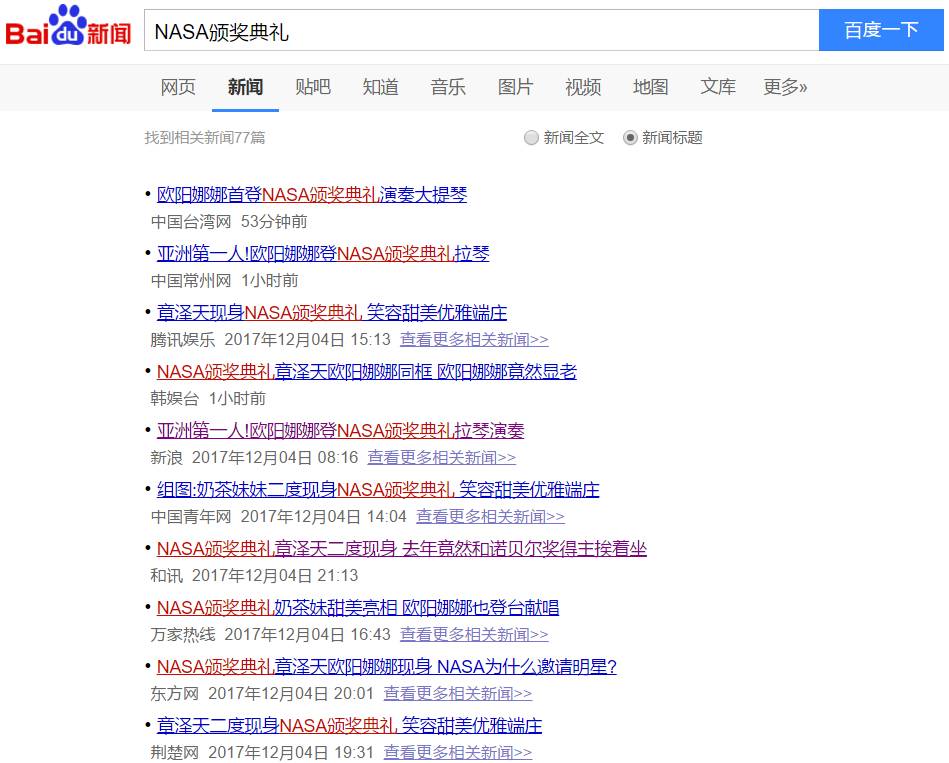The width and height of the screenshot is (949, 763).
Task: Open the 贴吧 tab
Action: coord(313,87)
